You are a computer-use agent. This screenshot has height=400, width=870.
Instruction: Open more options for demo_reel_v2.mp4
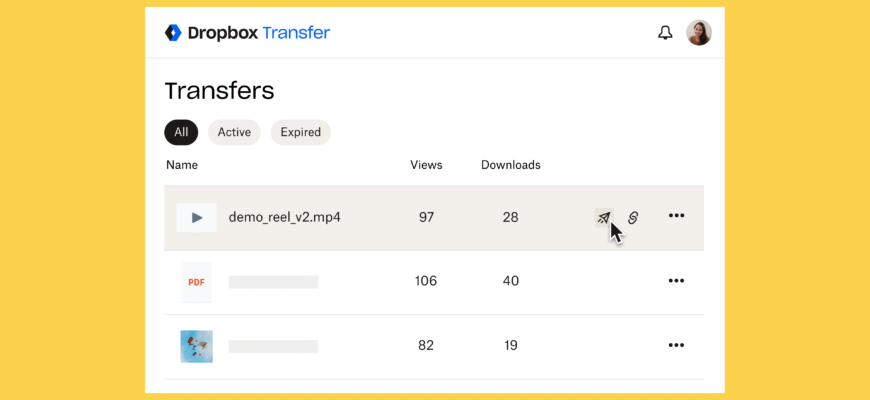point(677,216)
